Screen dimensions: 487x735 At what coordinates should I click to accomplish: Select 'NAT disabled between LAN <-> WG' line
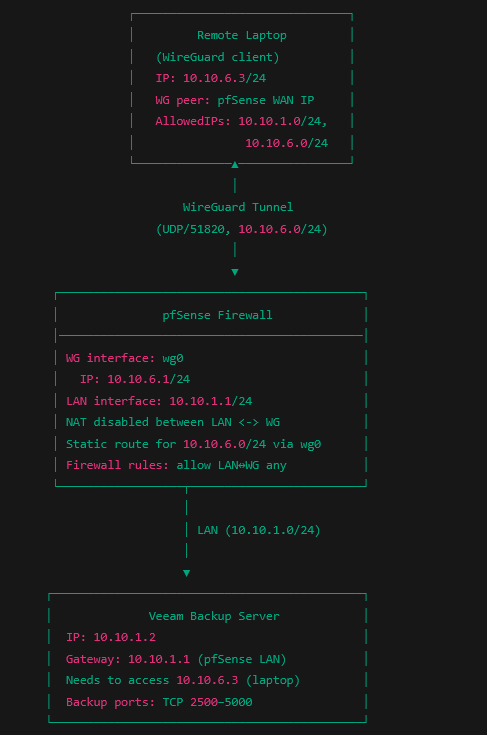[172, 422]
